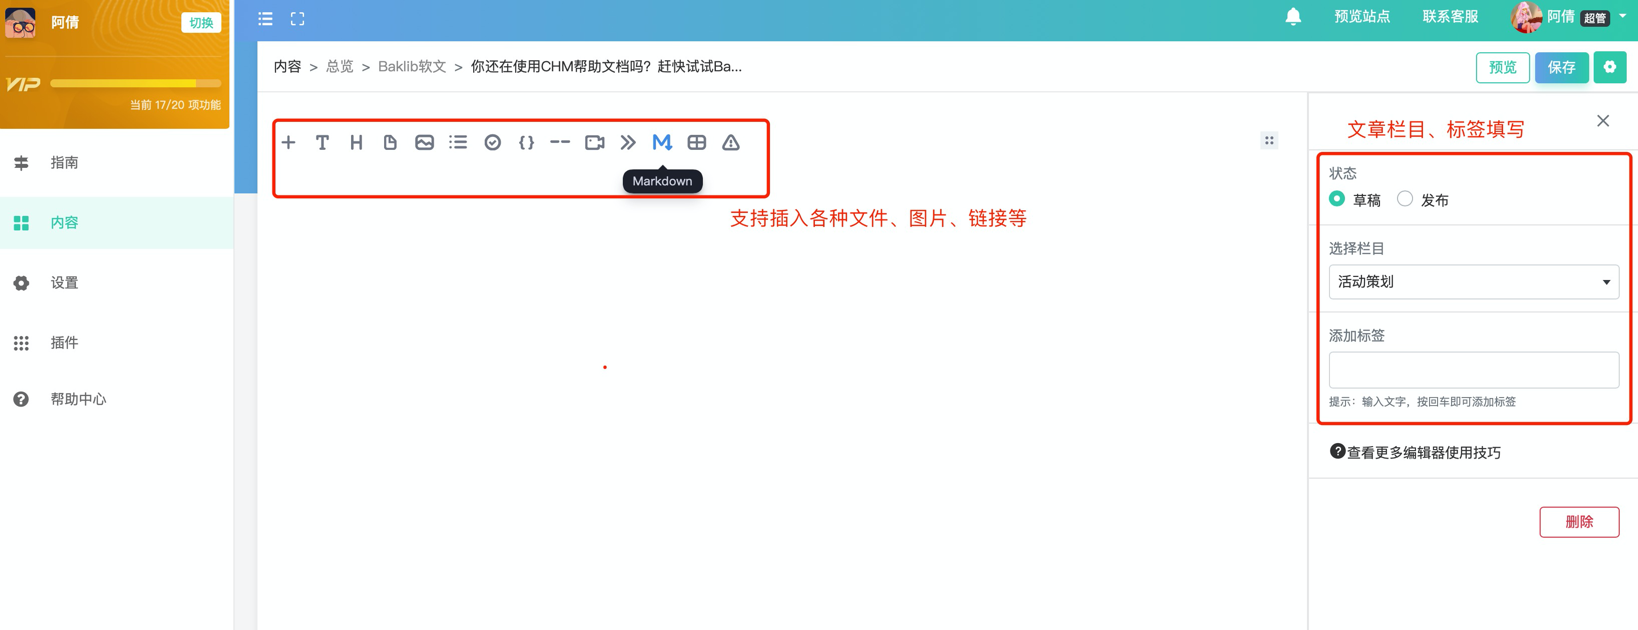Select the 草稿 draft radio button
The height and width of the screenshot is (630, 1638).
coord(1337,199)
